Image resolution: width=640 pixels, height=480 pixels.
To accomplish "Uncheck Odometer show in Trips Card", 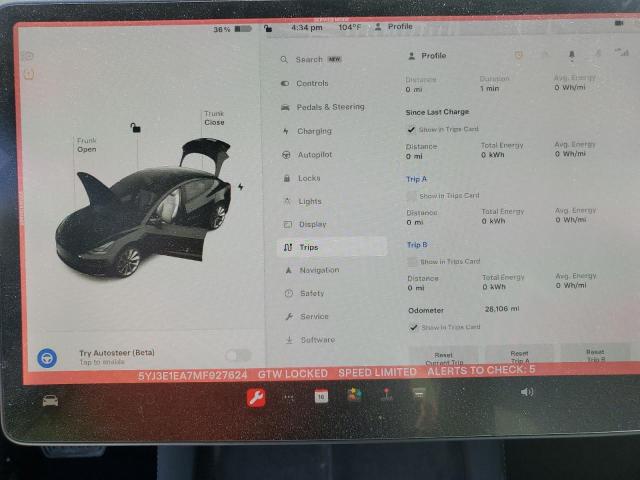I will [x=413, y=327].
